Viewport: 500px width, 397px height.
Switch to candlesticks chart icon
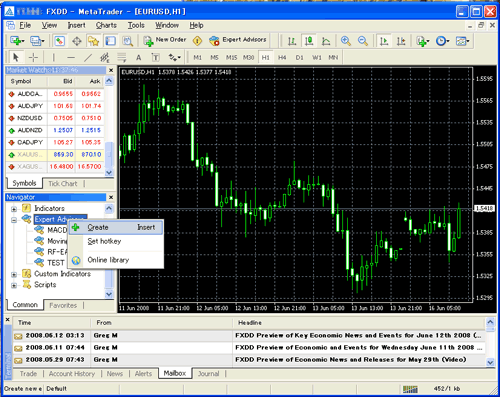pyautogui.click(x=309, y=41)
